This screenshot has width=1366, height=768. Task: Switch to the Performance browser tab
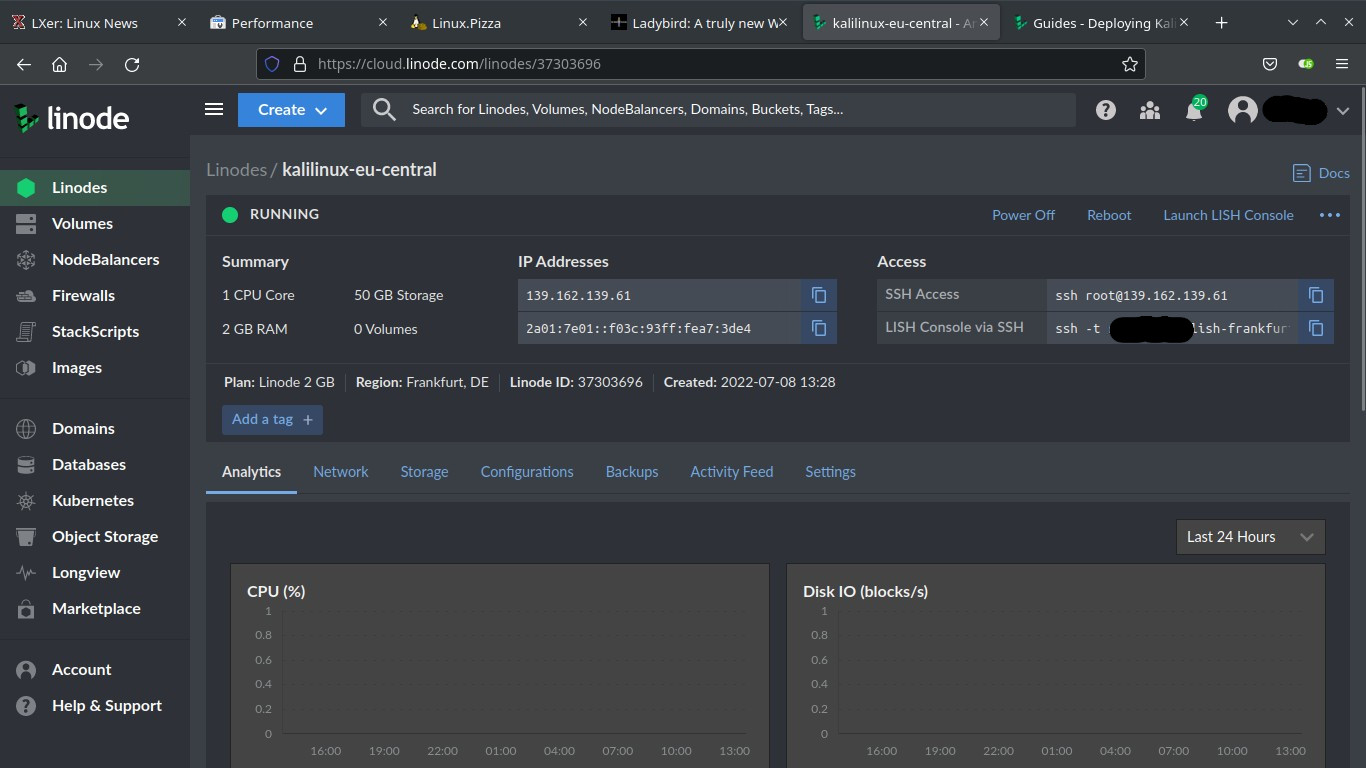click(x=301, y=22)
